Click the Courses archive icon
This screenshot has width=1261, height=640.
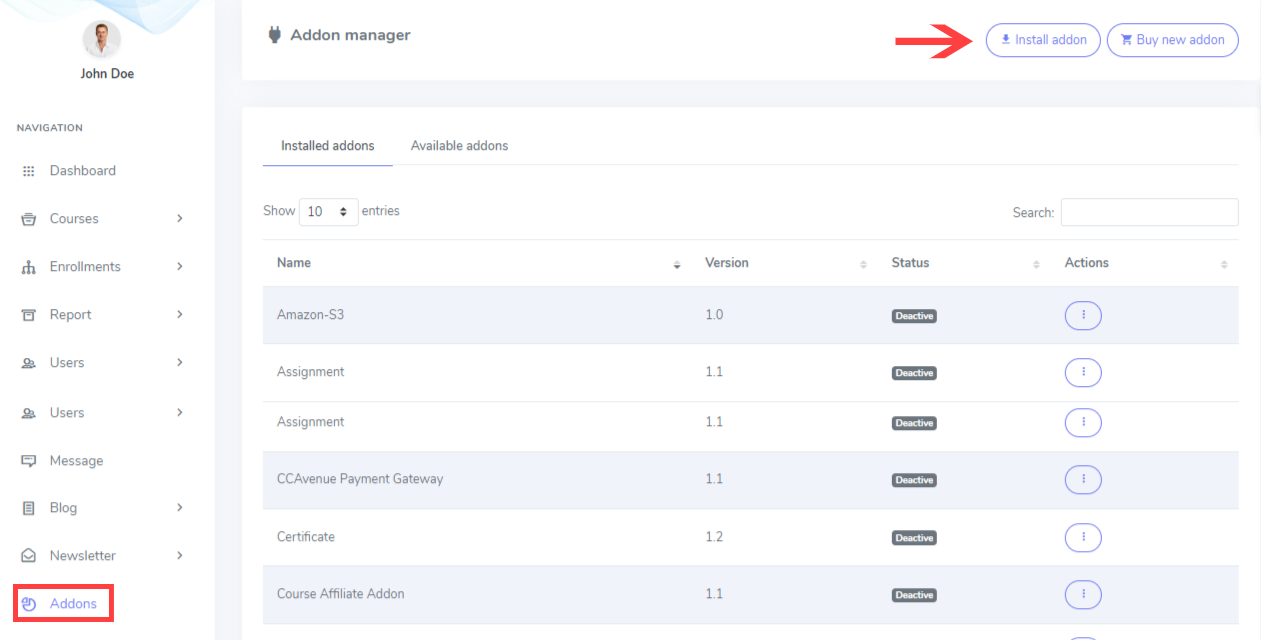[29, 219]
